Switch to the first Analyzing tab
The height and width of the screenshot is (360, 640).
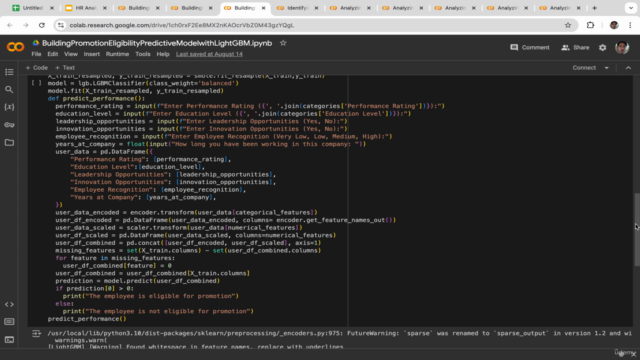[349, 8]
